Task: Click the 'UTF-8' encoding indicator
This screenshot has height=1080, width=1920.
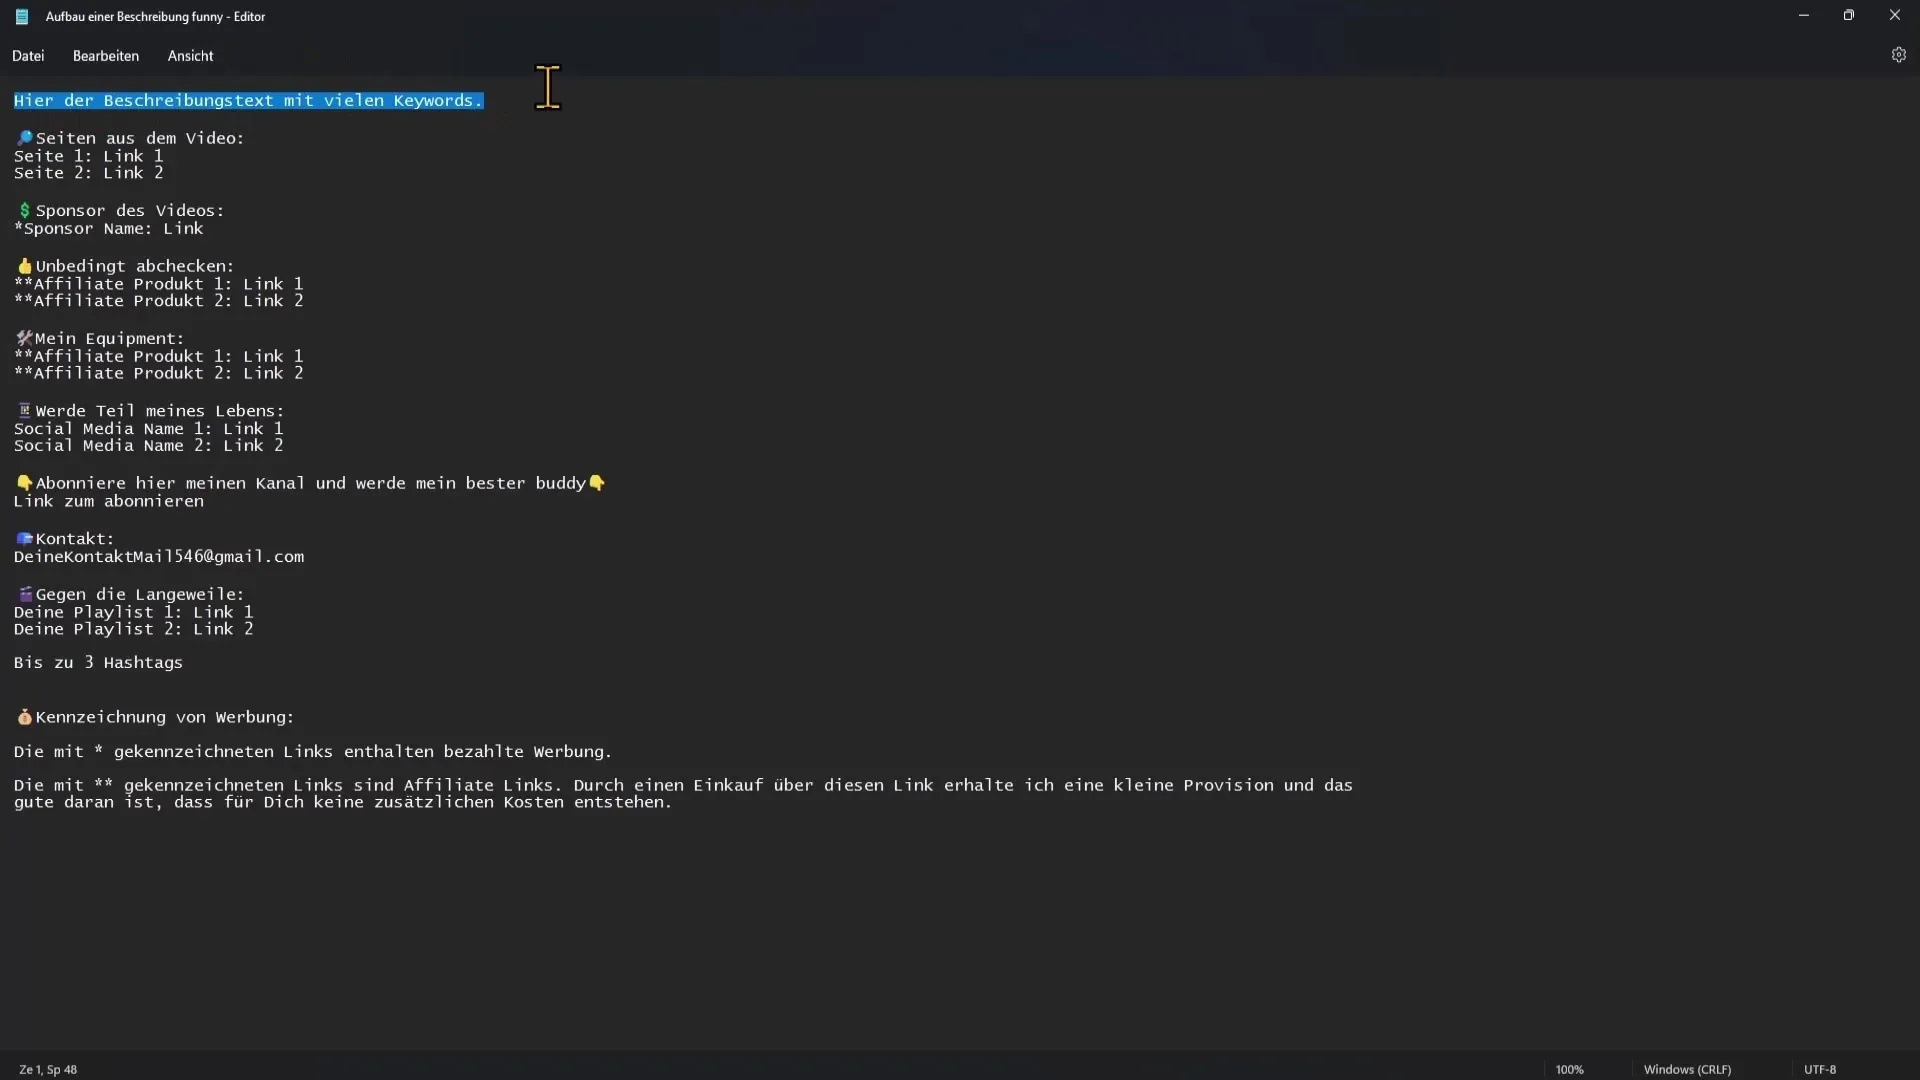Action: (1820, 1069)
